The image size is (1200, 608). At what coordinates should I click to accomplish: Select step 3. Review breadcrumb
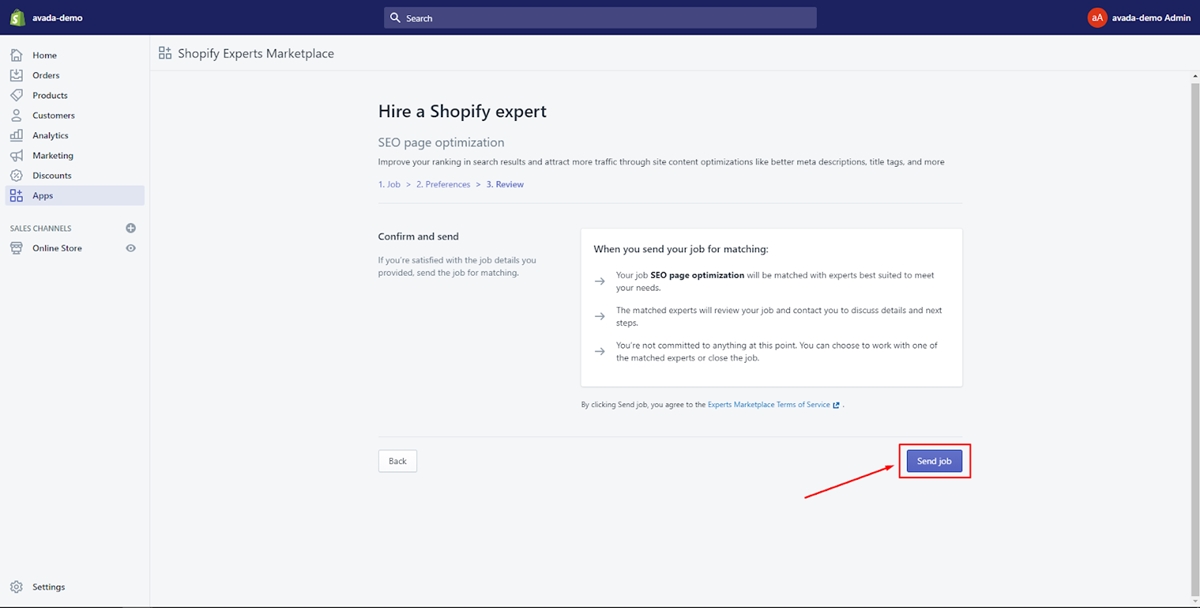505,184
